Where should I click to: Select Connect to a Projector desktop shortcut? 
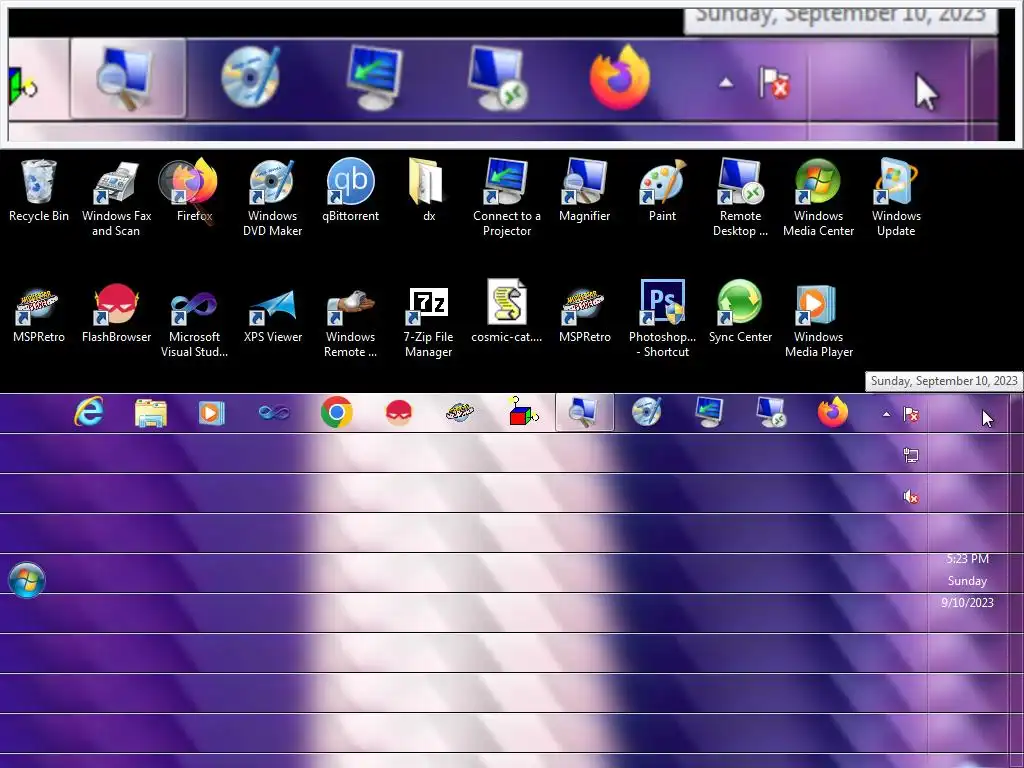coord(507,197)
